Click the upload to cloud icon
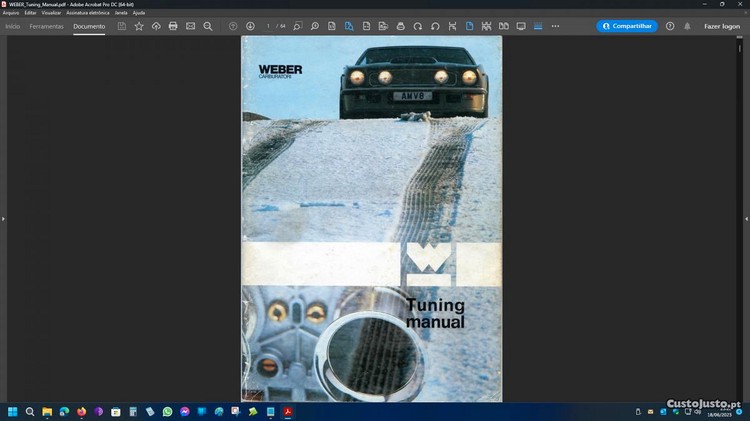The image size is (750, 421). 156,26
